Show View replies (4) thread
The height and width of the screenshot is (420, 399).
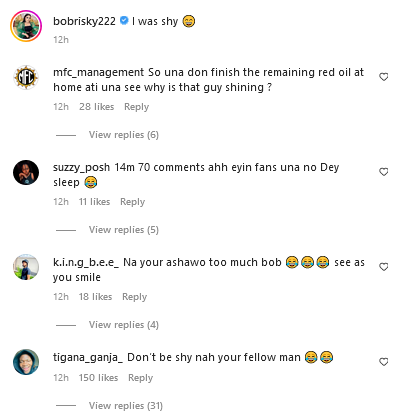coord(124,325)
